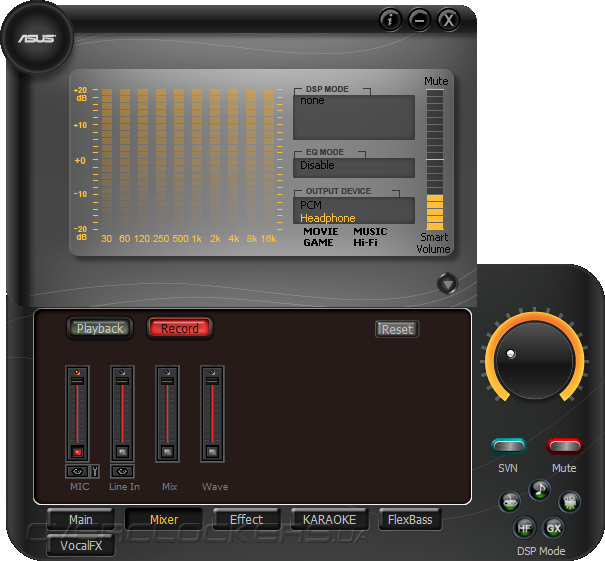
Task: Click the master volume knob
Action: click(535, 360)
